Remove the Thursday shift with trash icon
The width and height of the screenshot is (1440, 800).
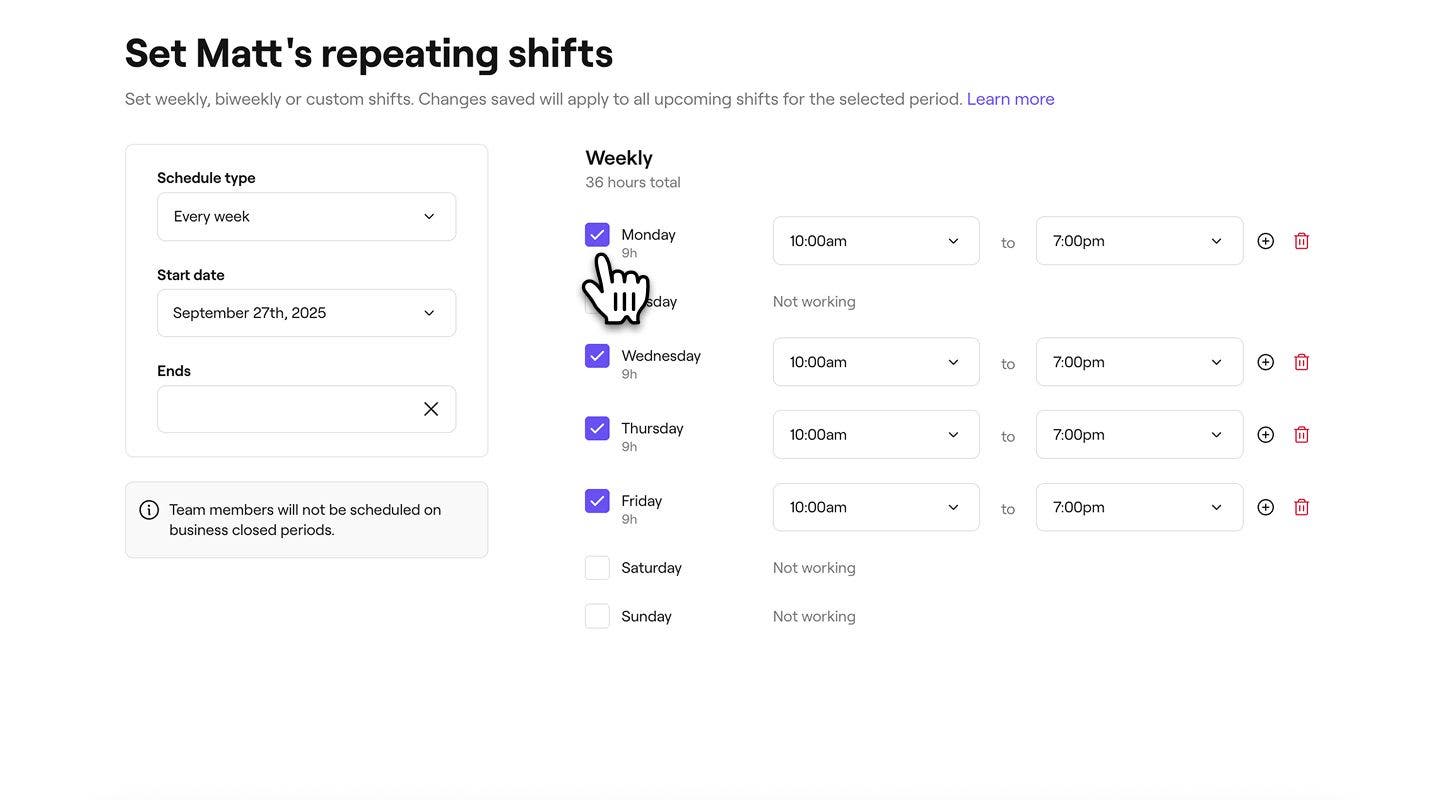[1301, 435]
